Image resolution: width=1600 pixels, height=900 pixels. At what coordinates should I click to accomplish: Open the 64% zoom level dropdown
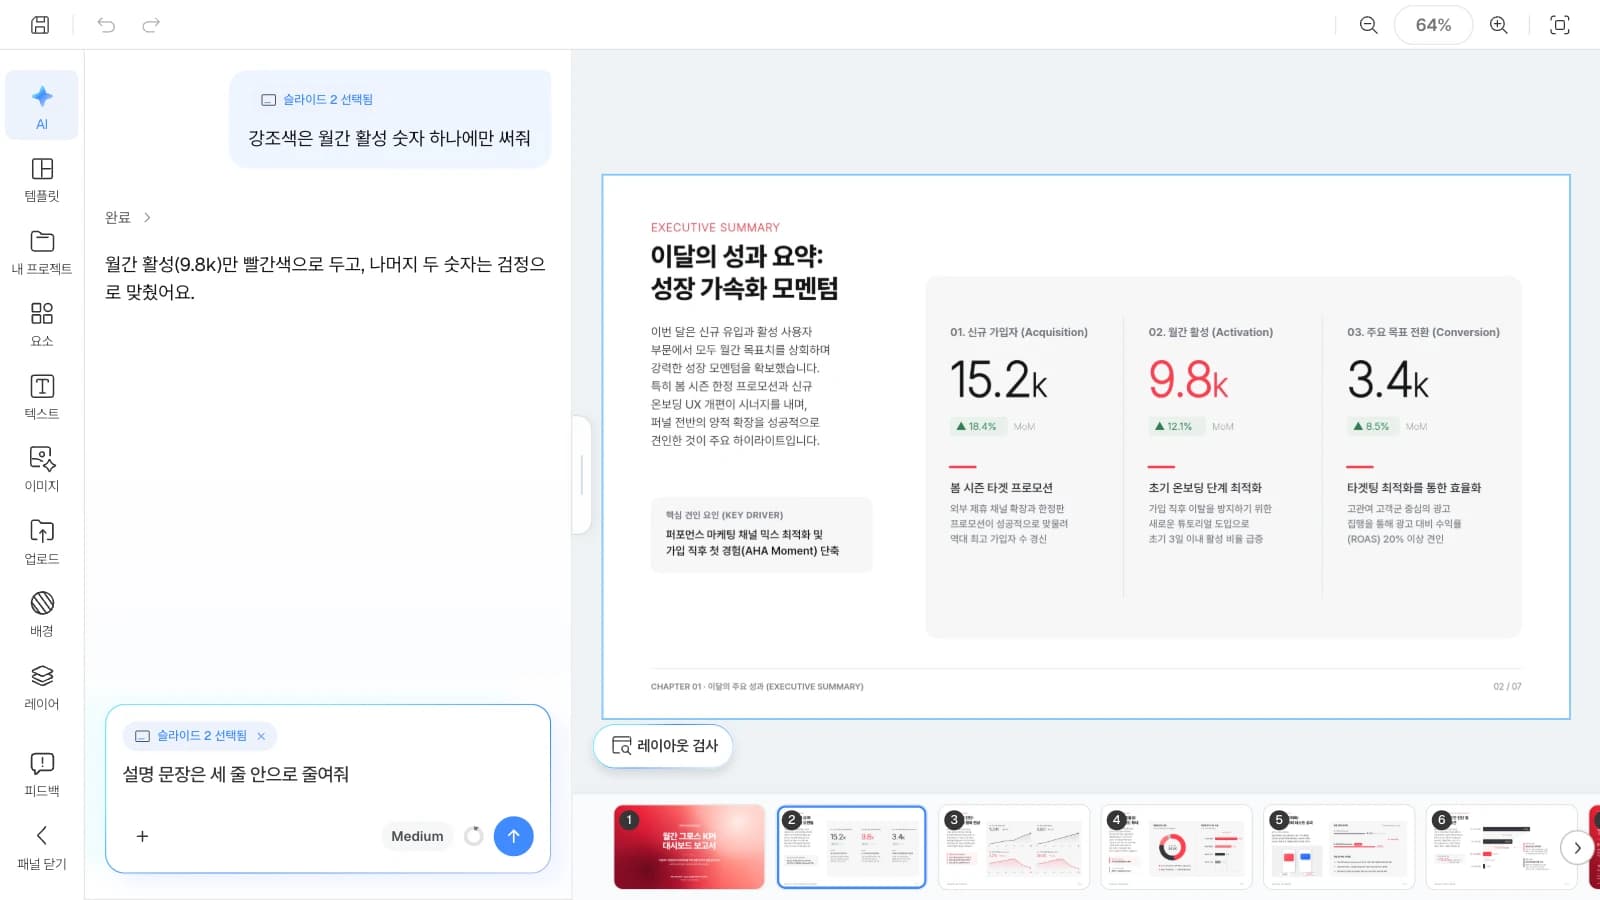click(1433, 25)
